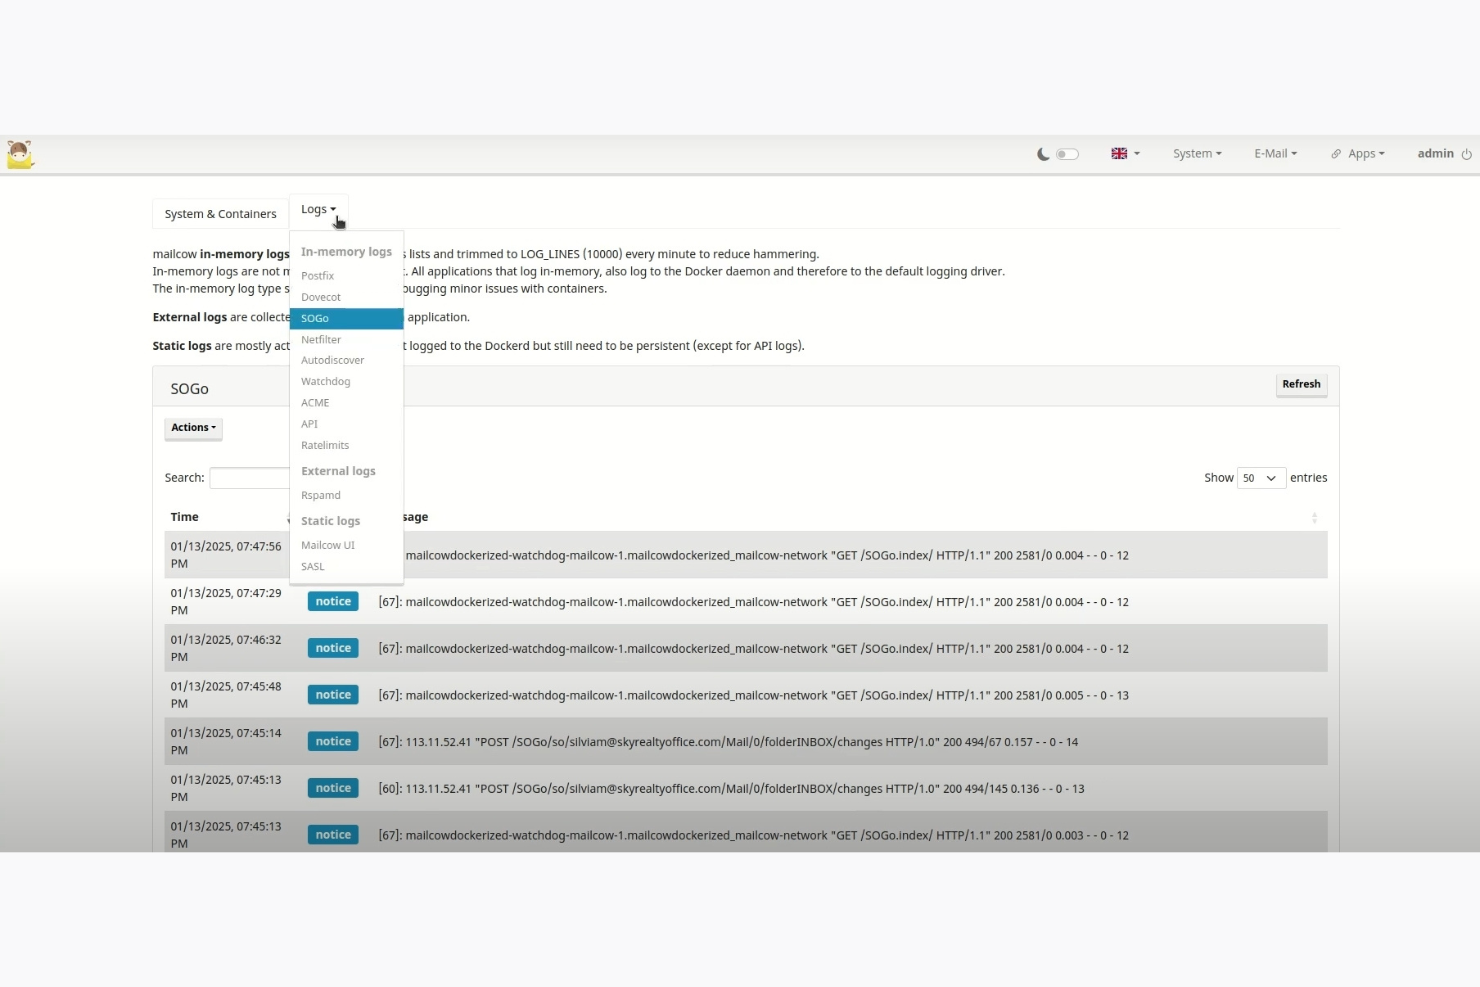Sort by the Time column header
The width and height of the screenshot is (1480, 987).
[x=185, y=517]
